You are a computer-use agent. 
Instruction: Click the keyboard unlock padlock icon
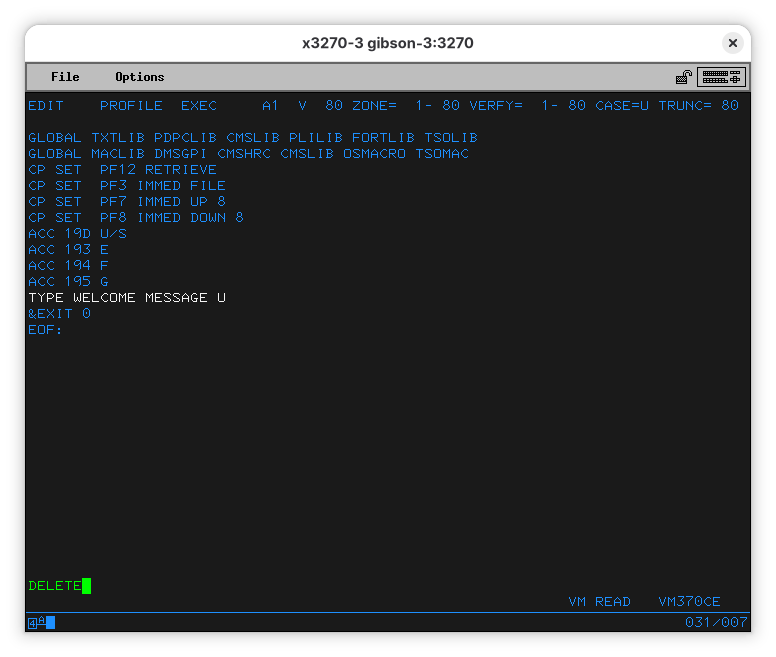click(x=684, y=77)
